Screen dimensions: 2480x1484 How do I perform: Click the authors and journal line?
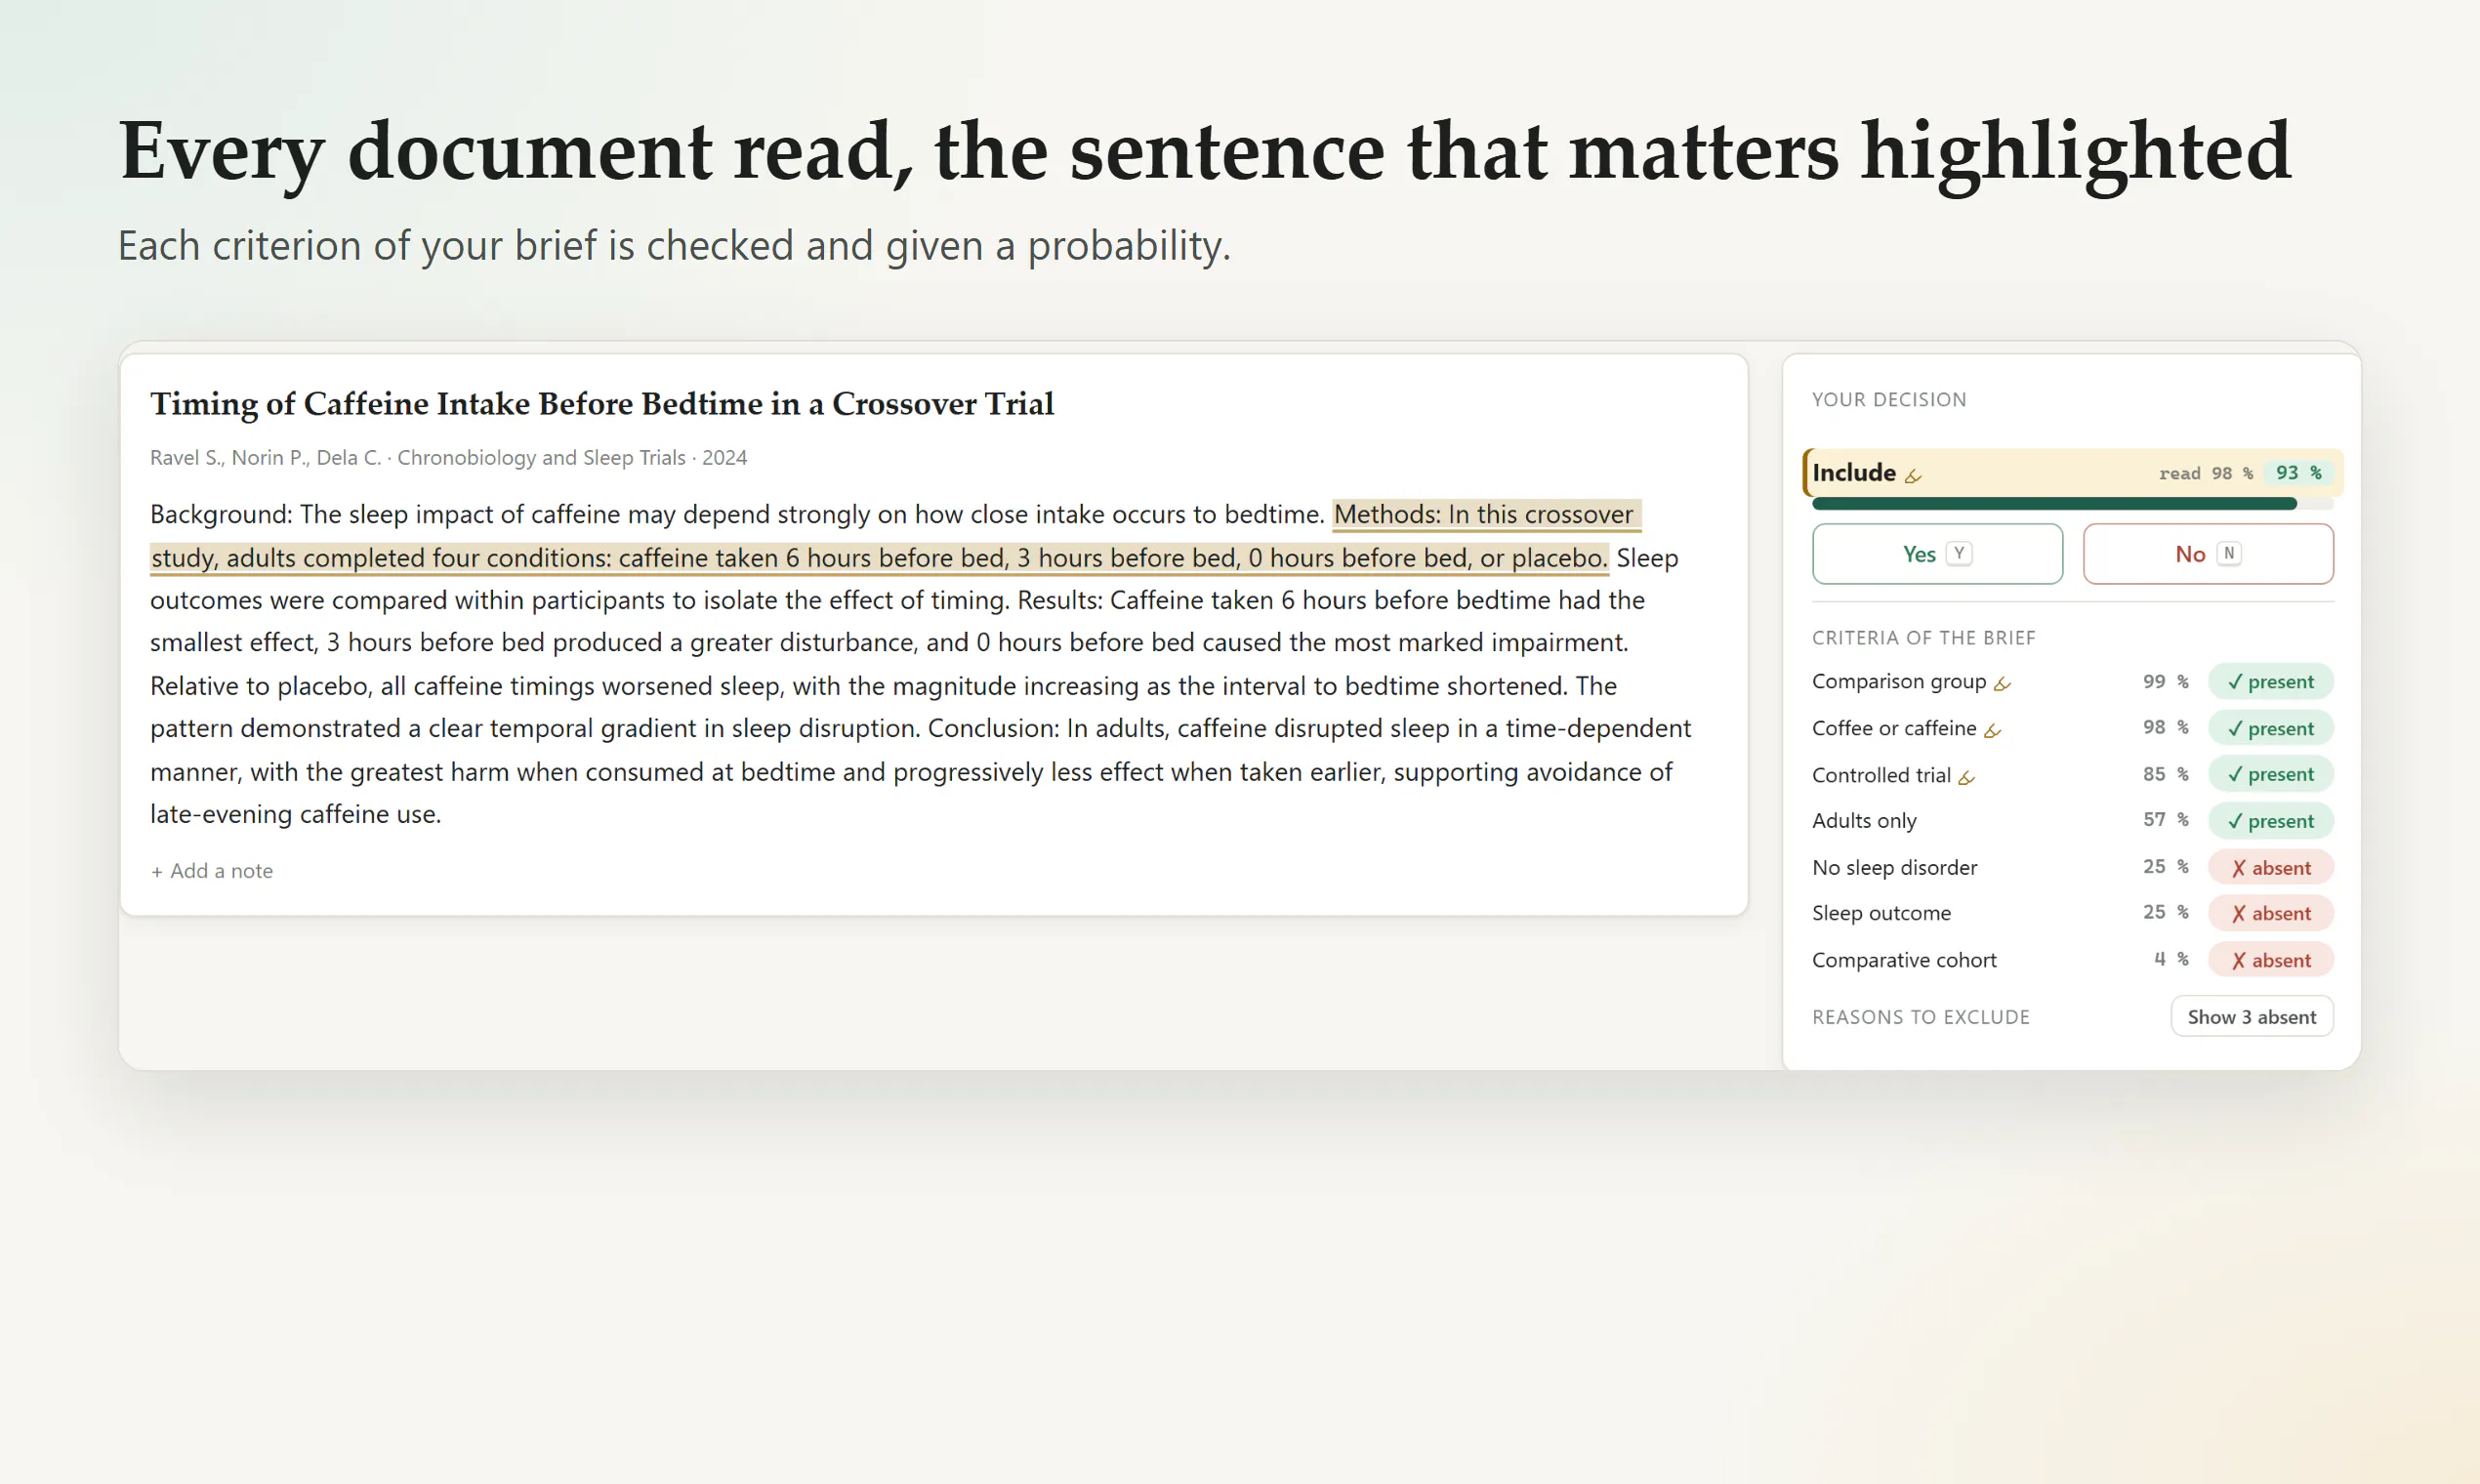point(449,458)
